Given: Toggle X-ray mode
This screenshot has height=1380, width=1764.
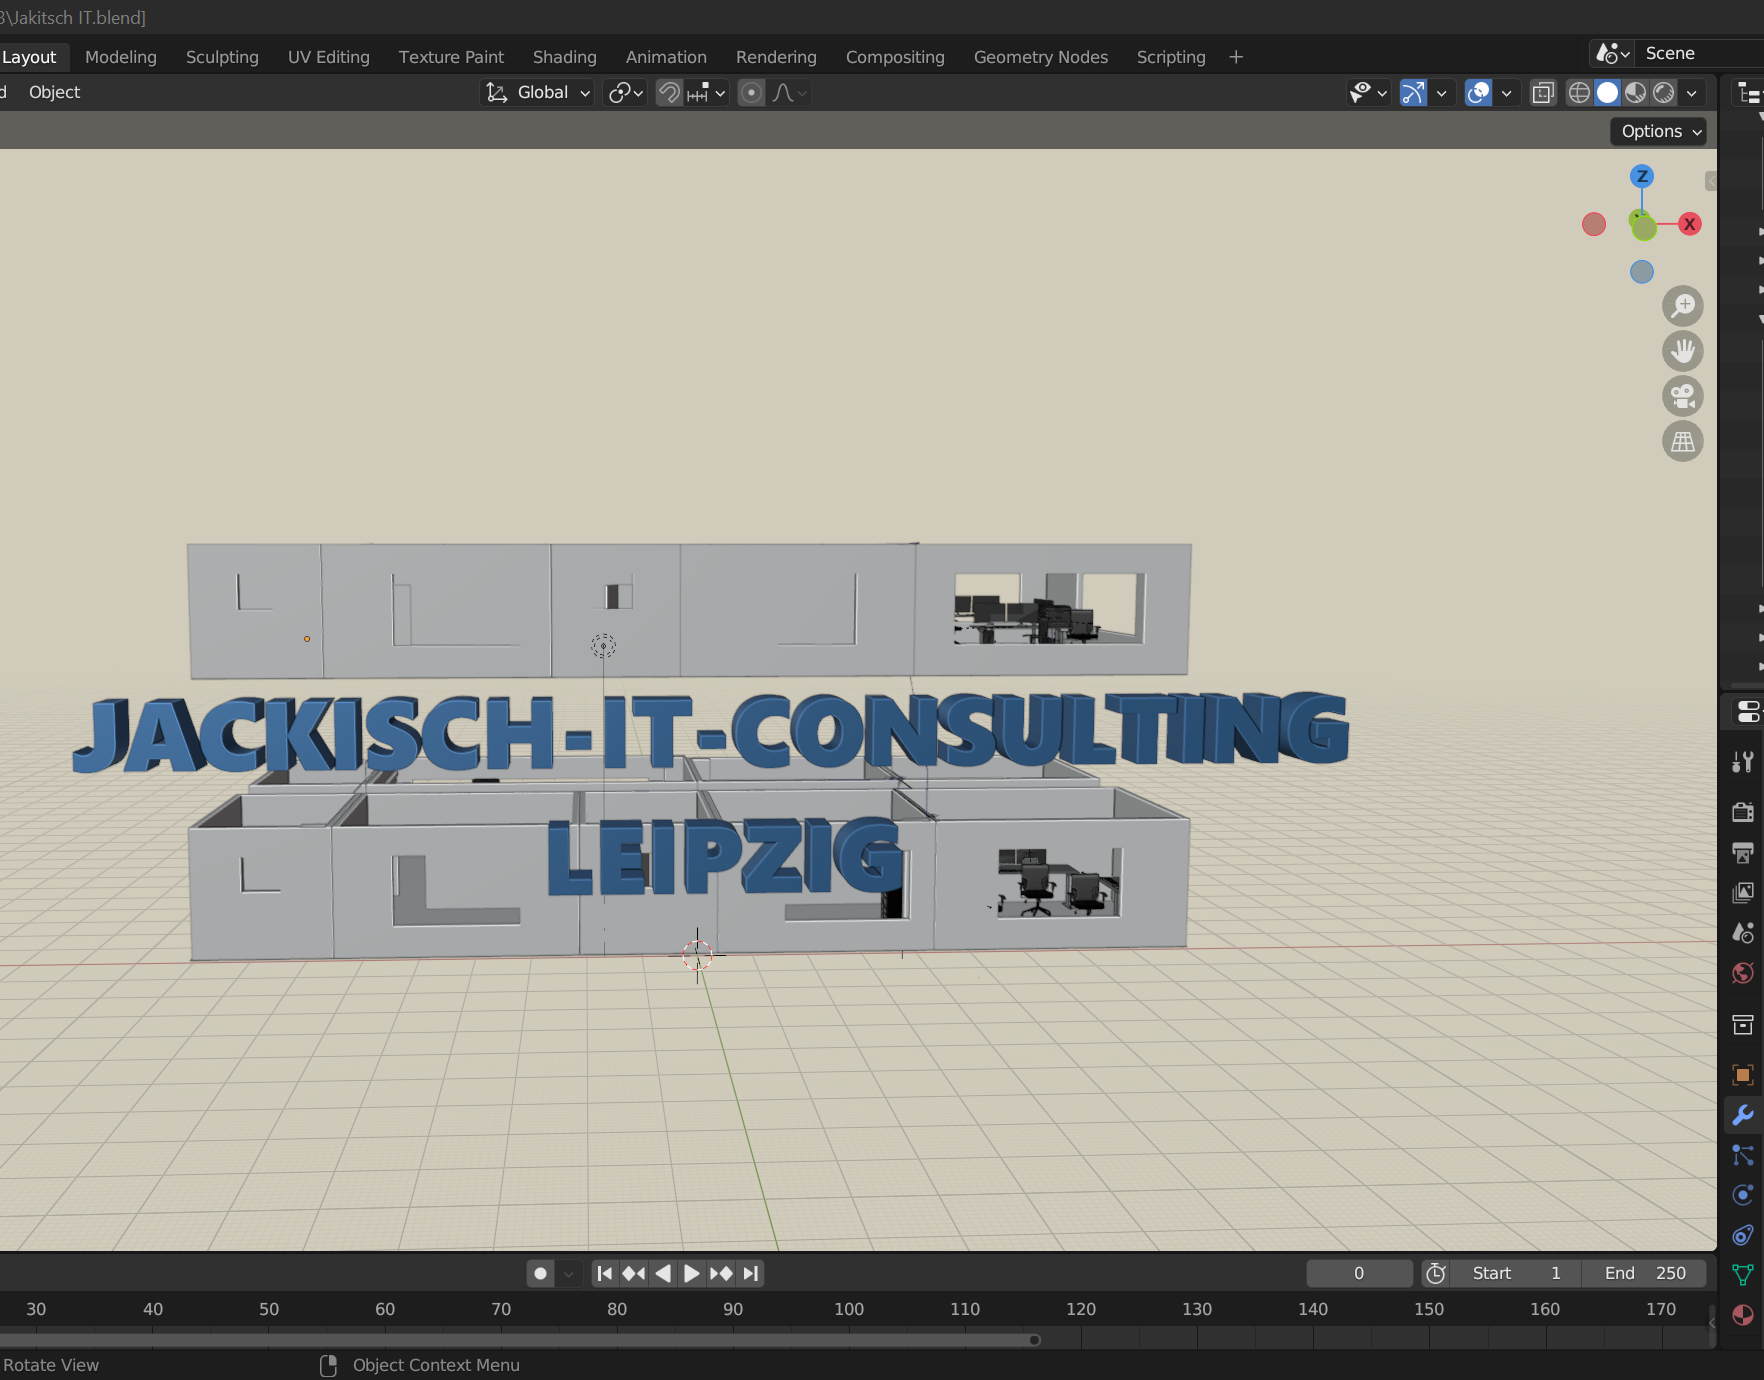Looking at the screenshot, I should (x=1543, y=93).
